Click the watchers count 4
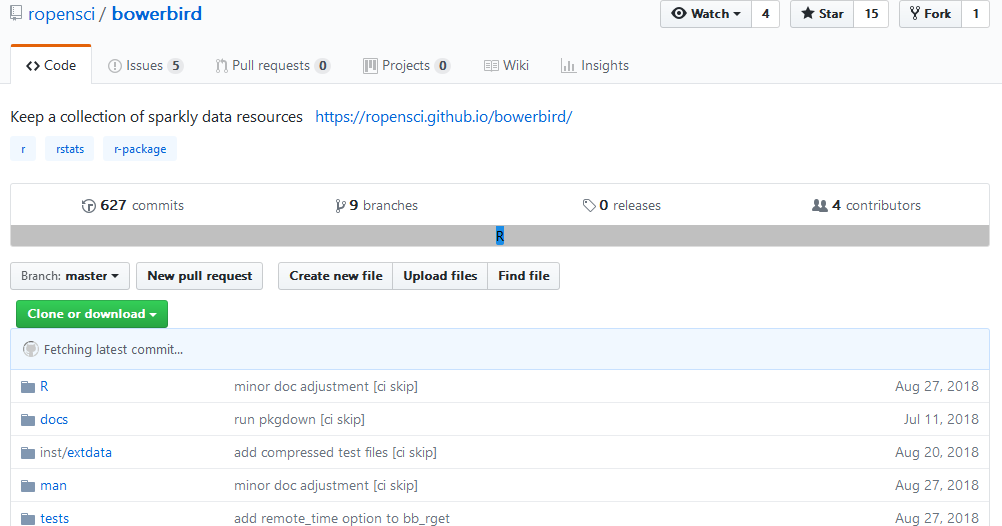 point(766,13)
